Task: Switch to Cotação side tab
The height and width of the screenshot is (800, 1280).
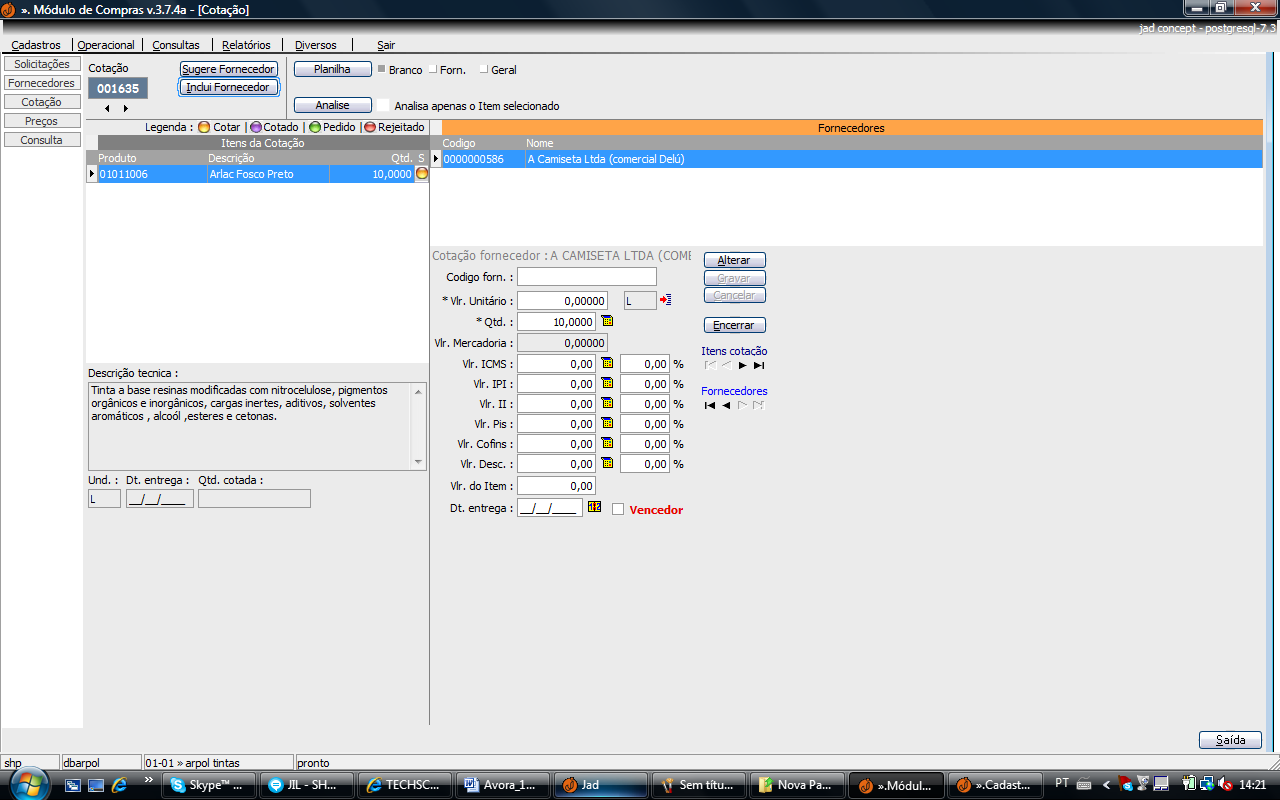Action: [x=42, y=102]
